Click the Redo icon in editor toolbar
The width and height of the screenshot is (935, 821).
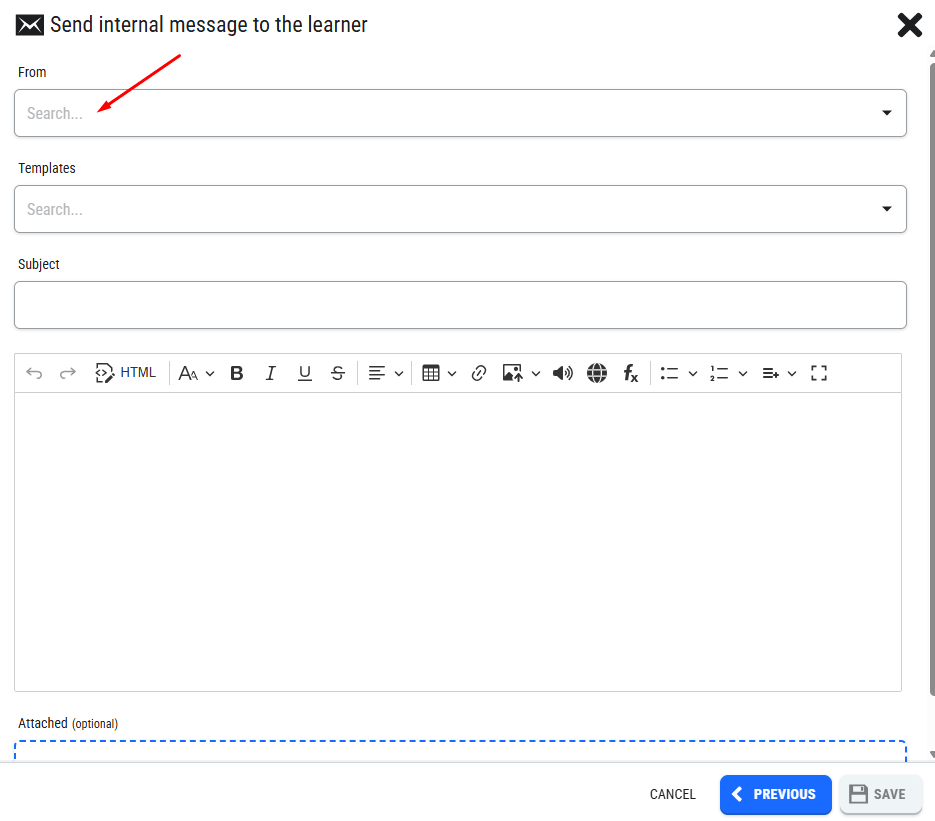click(68, 373)
